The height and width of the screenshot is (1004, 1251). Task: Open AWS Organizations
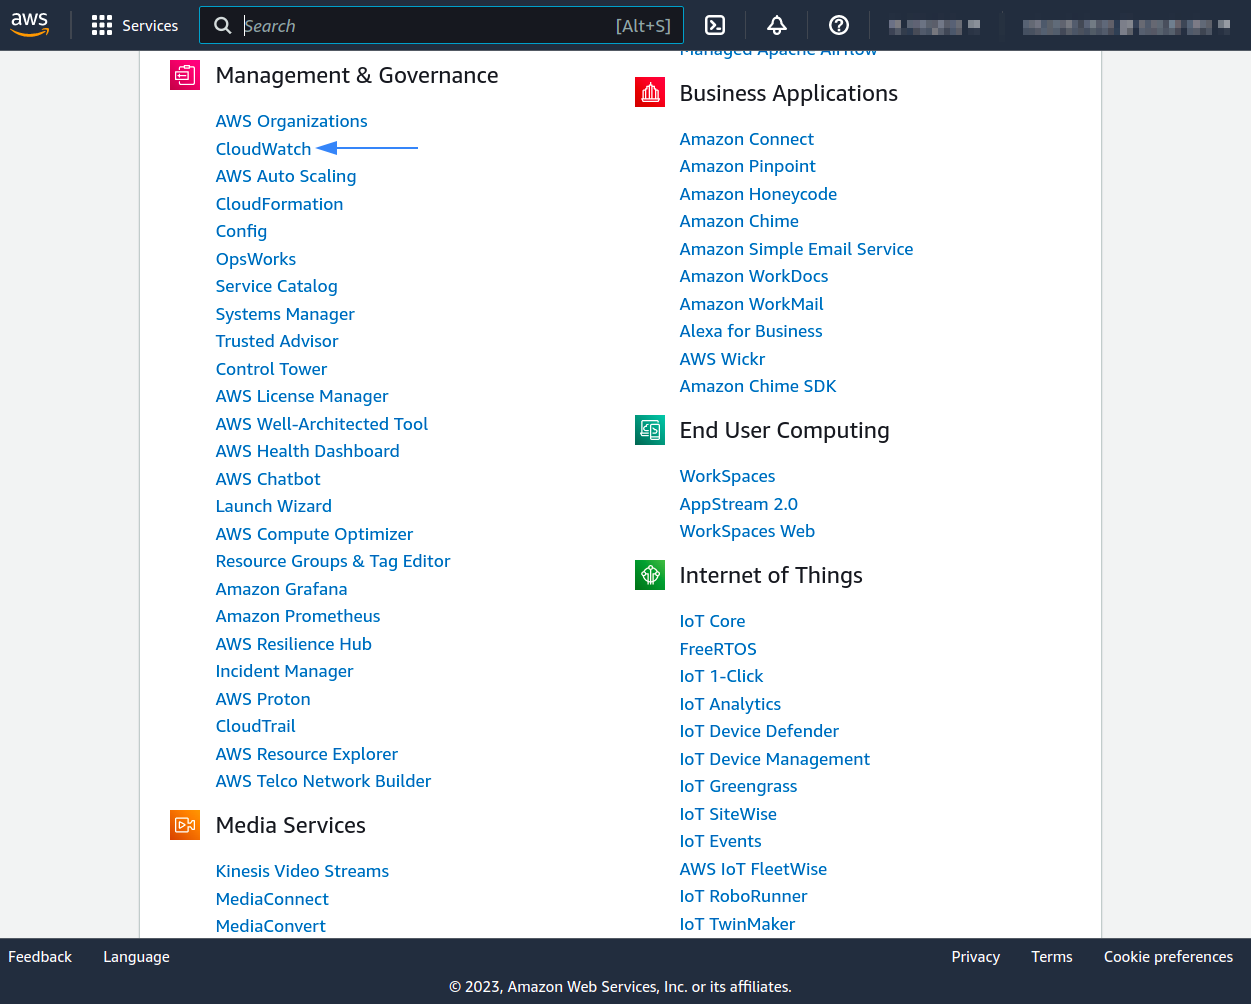point(291,121)
